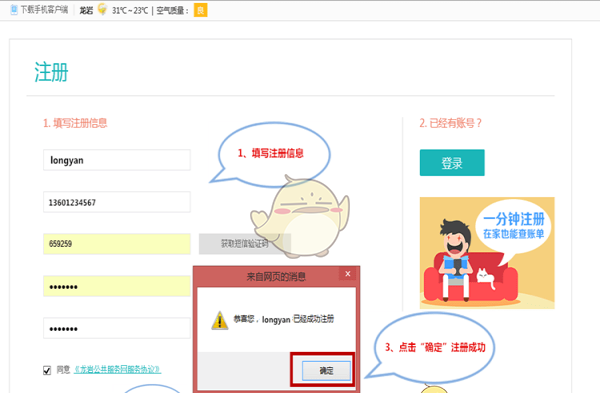Click the weather sun icon
The image size is (600, 393).
tap(102, 9)
